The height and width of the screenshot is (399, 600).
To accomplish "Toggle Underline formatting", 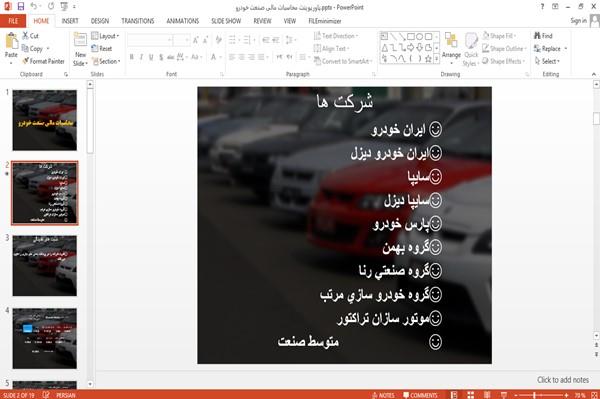I will coord(151,57).
